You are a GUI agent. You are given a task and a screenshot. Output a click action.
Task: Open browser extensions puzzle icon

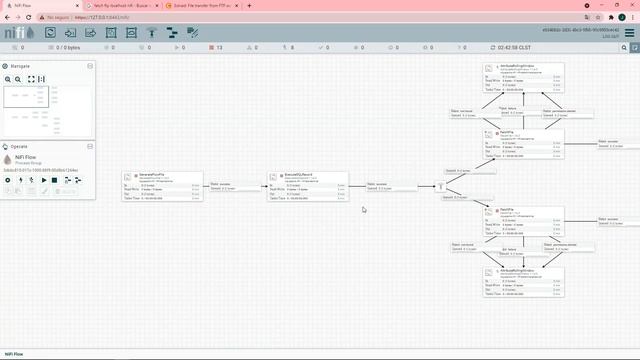coord(611,17)
